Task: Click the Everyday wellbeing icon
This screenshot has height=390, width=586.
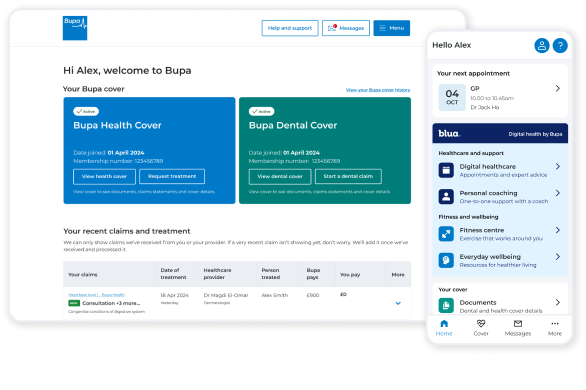Action: 446,260
